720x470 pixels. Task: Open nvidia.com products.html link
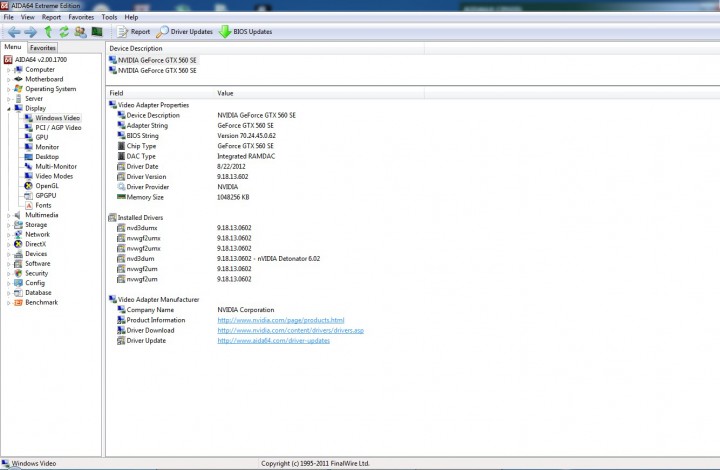pyautogui.click(x=281, y=320)
